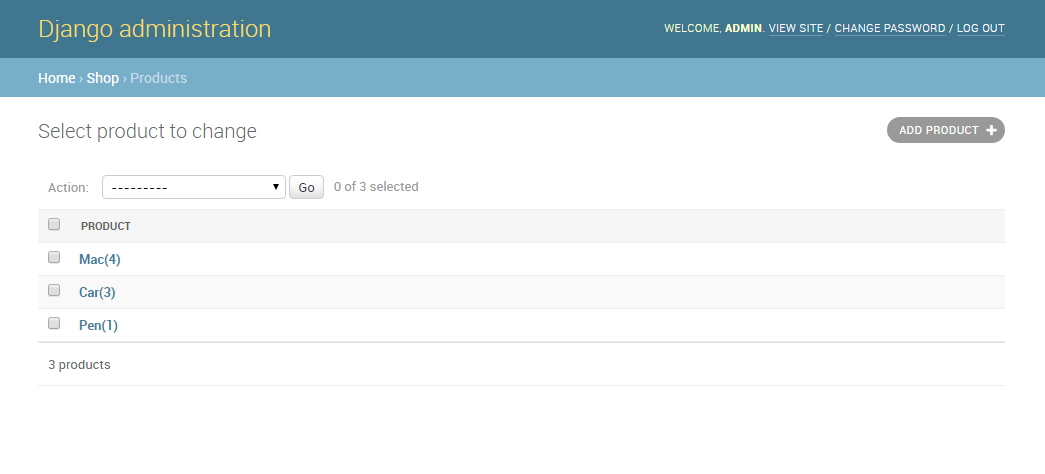This screenshot has width=1045, height=474.
Task: Open the Car(3) product entry
Action: [97, 292]
